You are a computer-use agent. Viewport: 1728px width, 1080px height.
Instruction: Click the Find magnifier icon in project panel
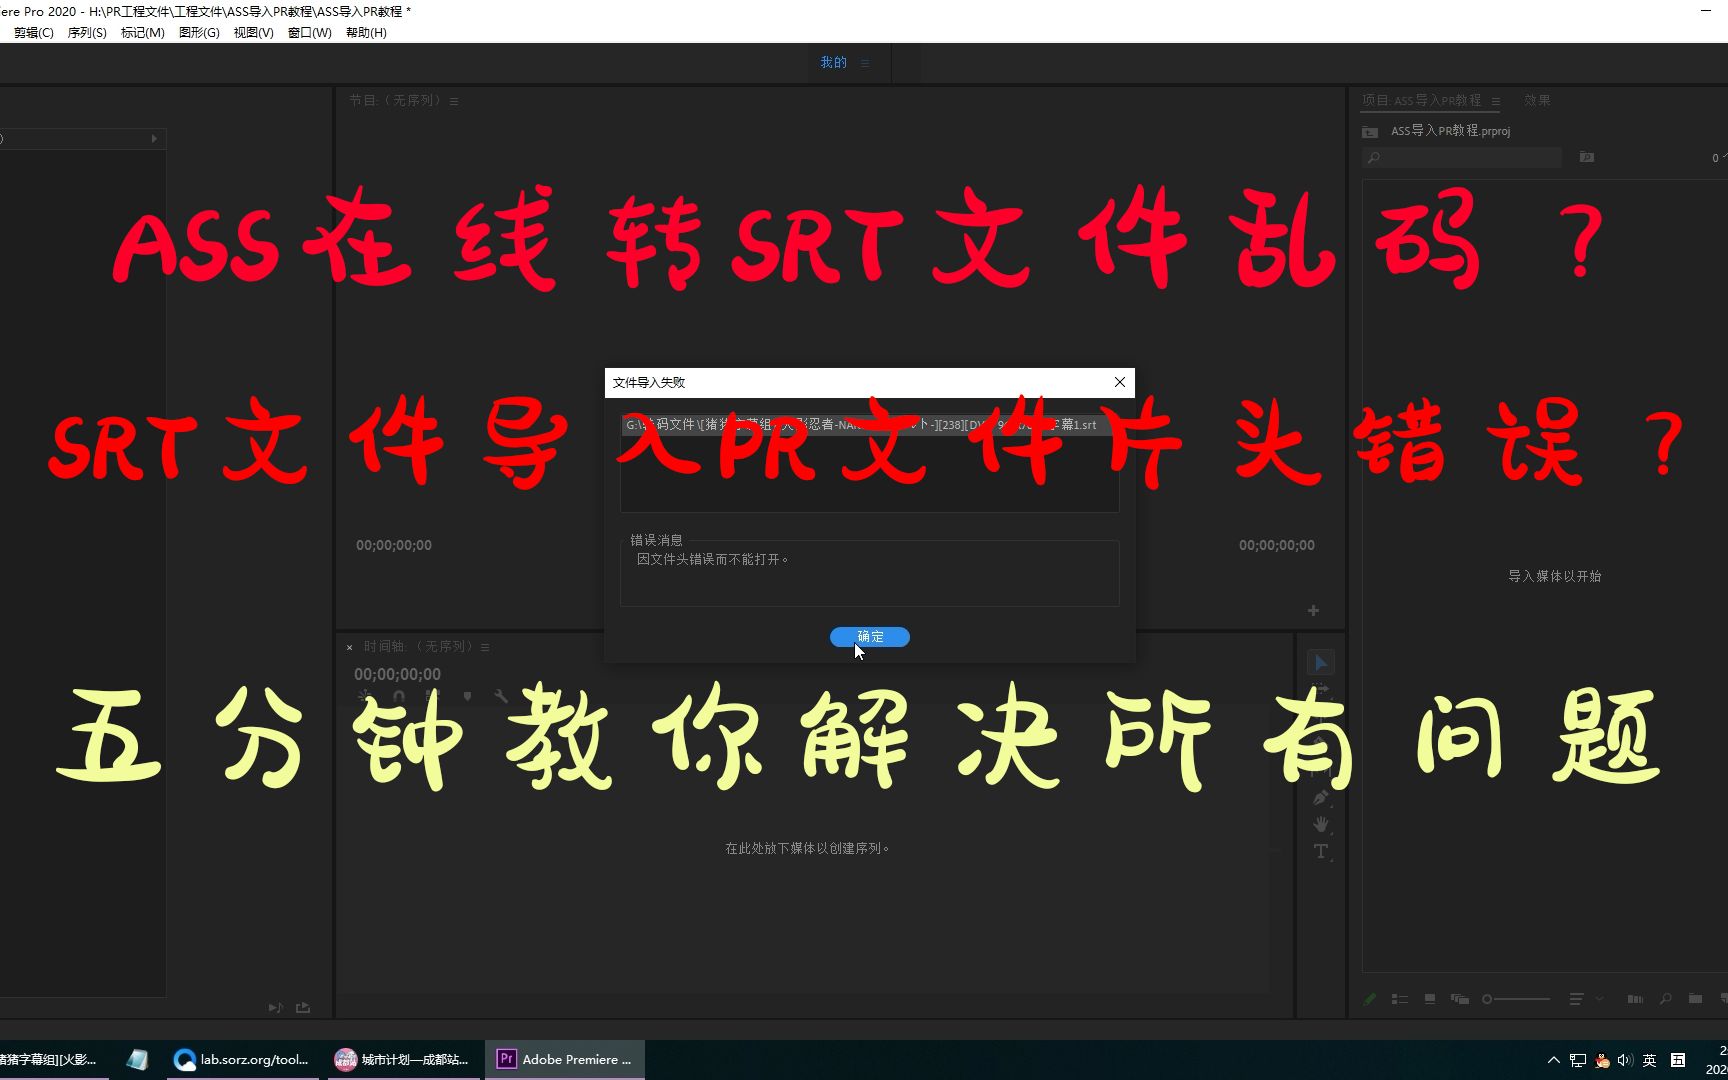[x=1665, y=999]
